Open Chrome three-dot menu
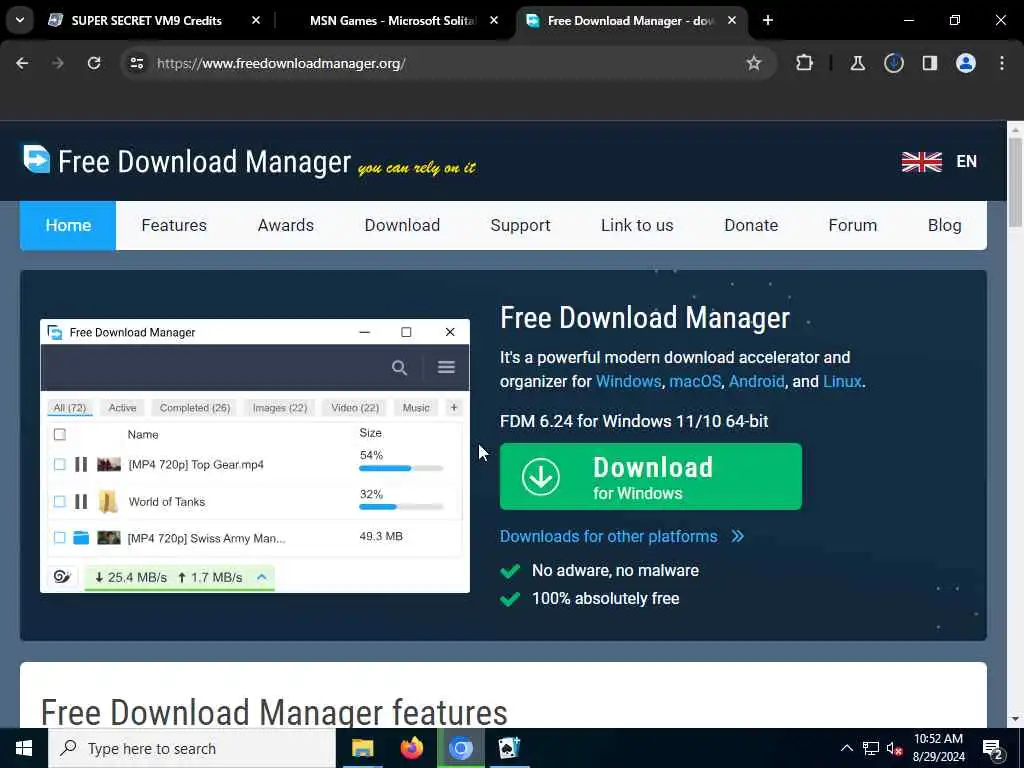The height and width of the screenshot is (768, 1024). pyautogui.click(x=1001, y=63)
